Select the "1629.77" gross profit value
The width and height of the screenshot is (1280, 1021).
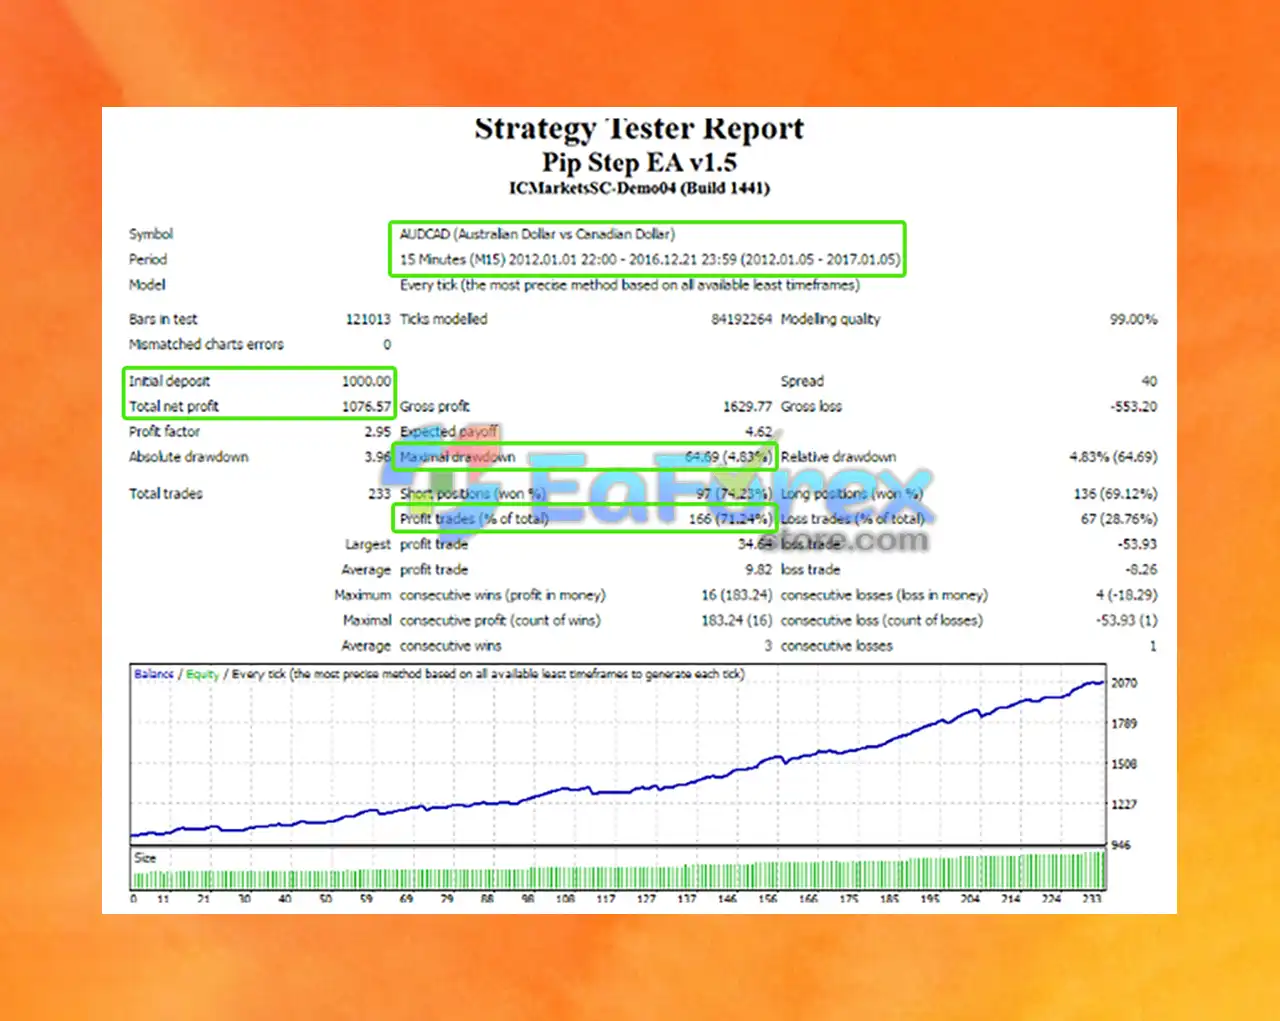[x=747, y=406]
